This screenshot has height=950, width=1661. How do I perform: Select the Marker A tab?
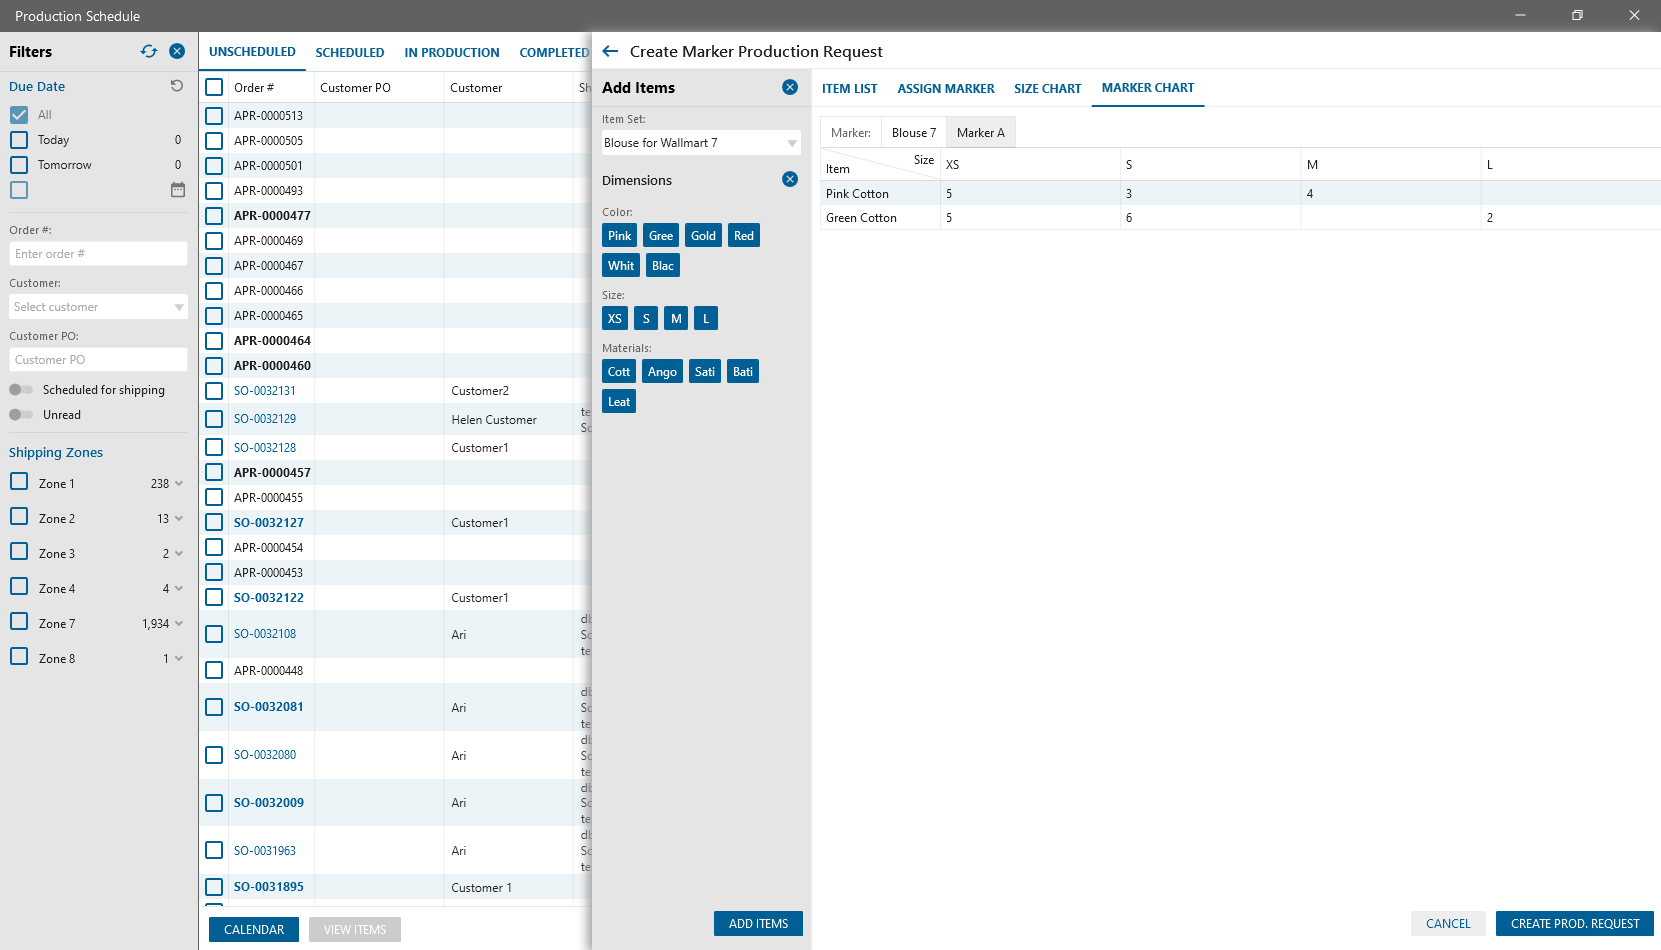(981, 133)
